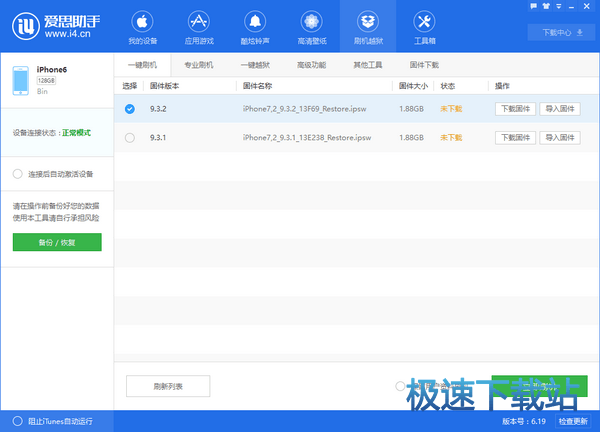
Task: Minimize the window
Action: pos(571,7)
